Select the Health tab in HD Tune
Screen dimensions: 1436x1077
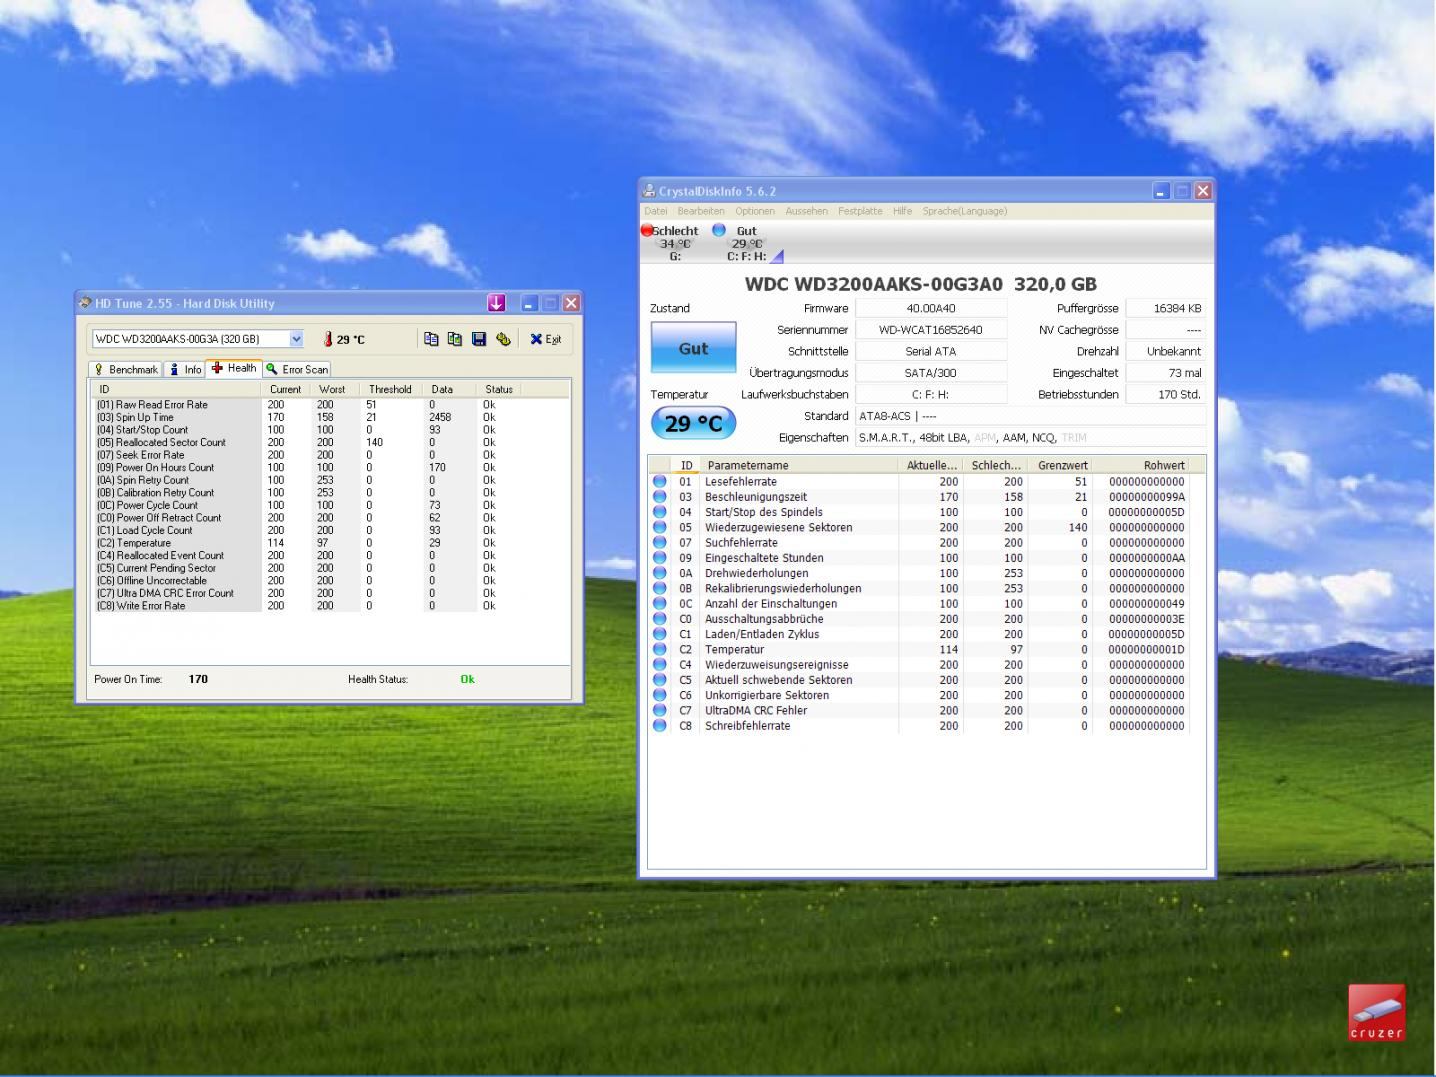[x=234, y=368]
